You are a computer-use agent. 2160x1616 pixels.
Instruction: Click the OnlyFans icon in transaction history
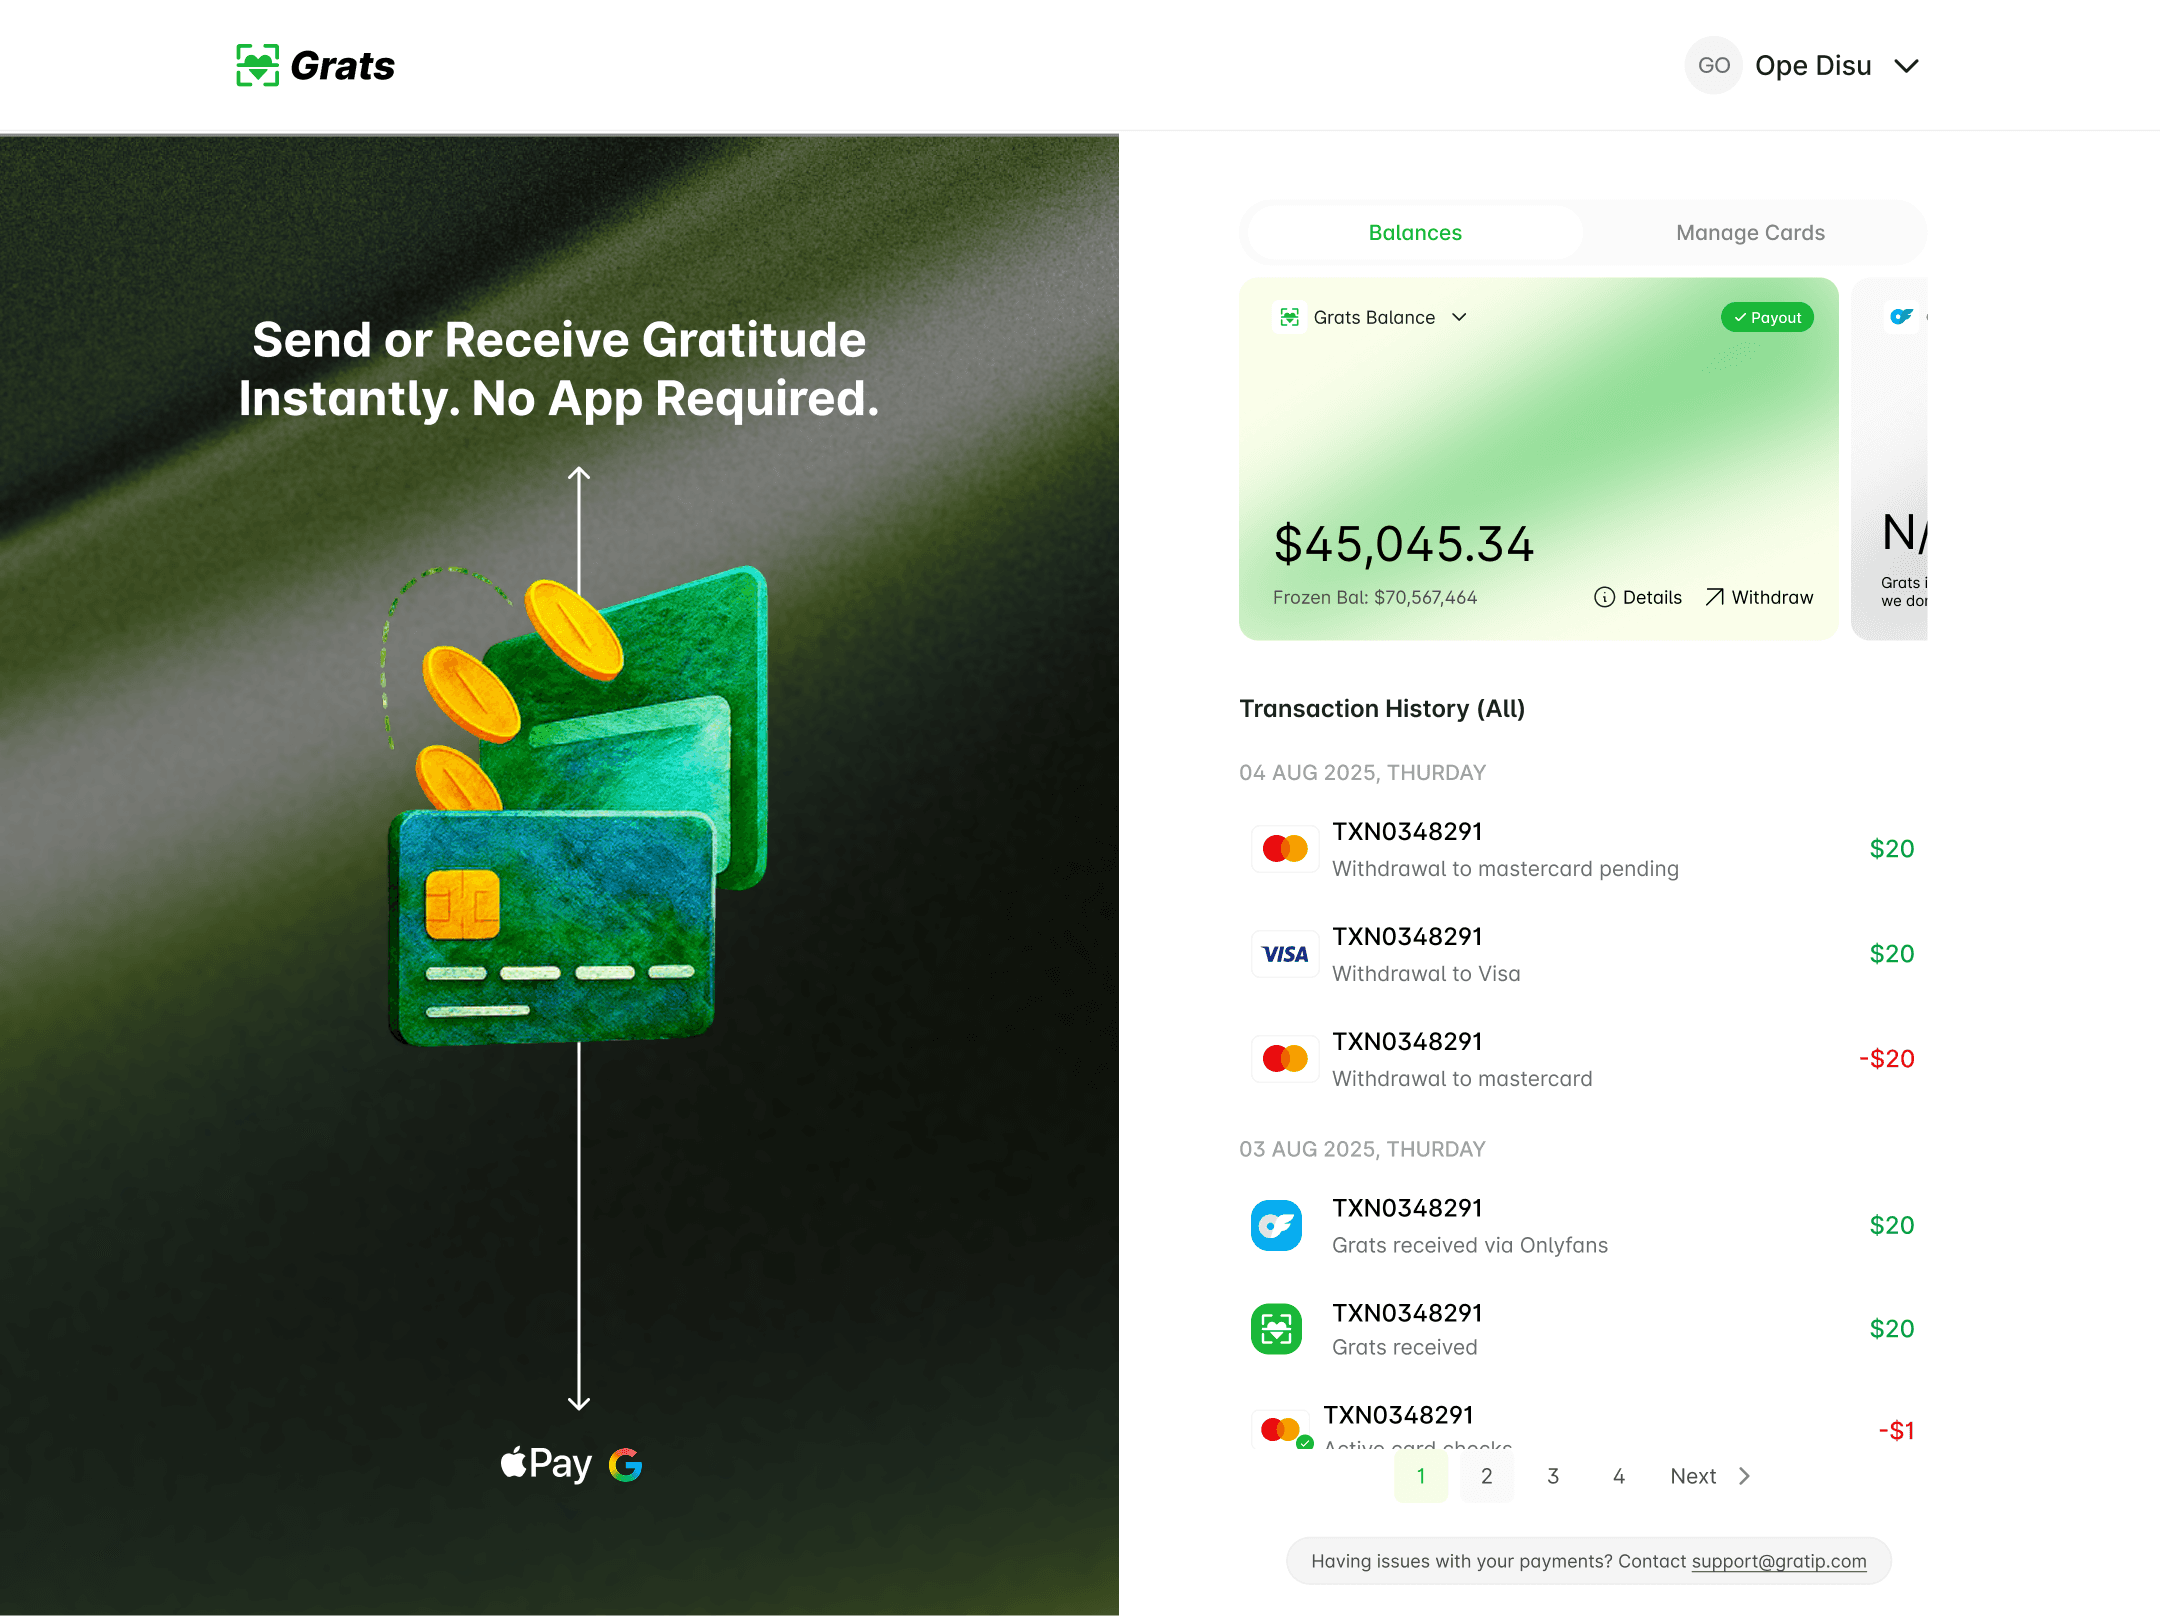coord(1276,1225)
